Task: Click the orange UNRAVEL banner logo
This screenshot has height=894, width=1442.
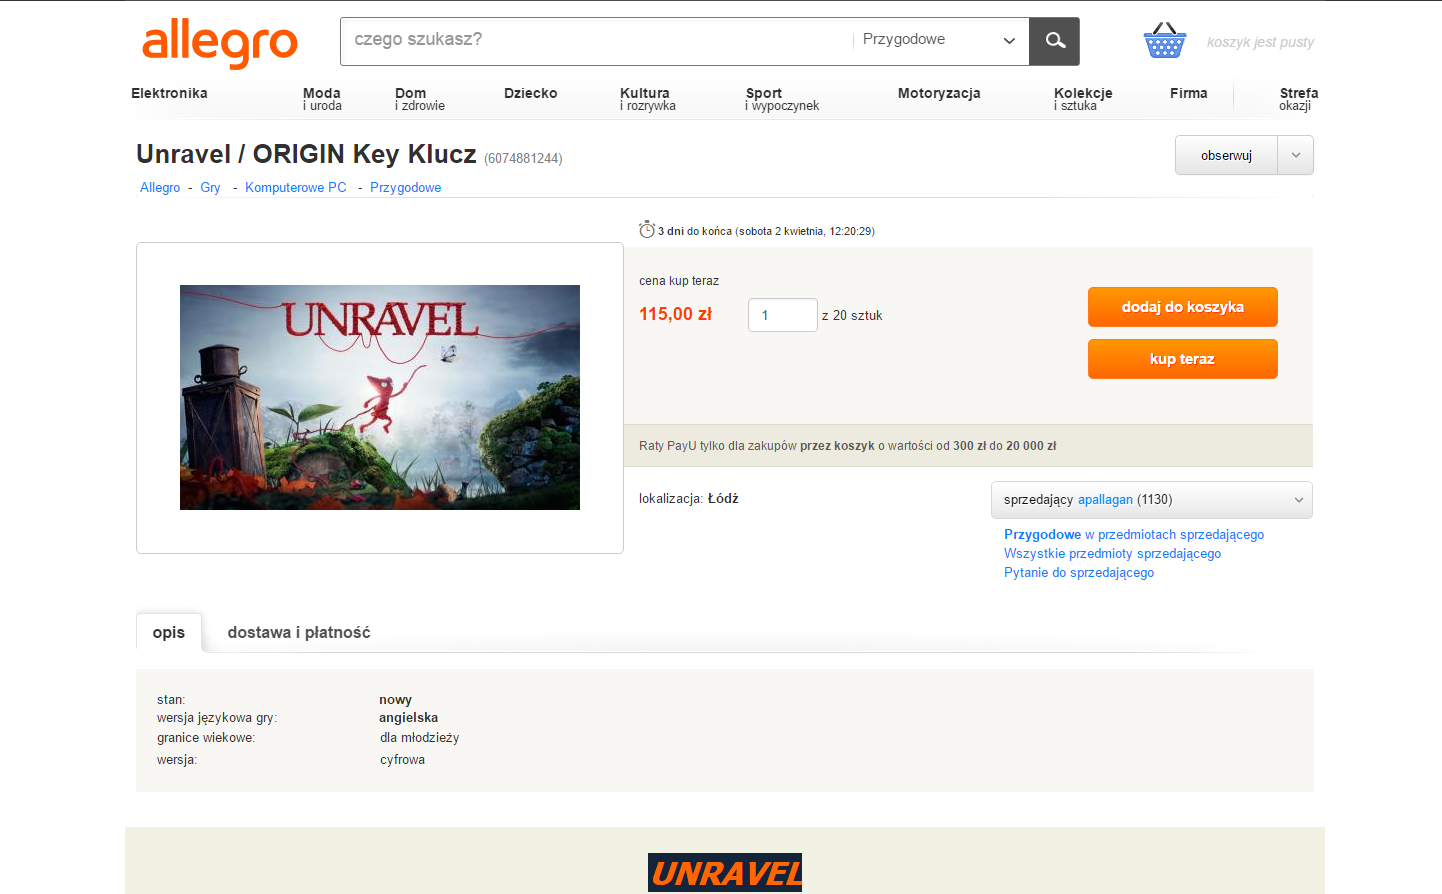Action: click(725, 873)
